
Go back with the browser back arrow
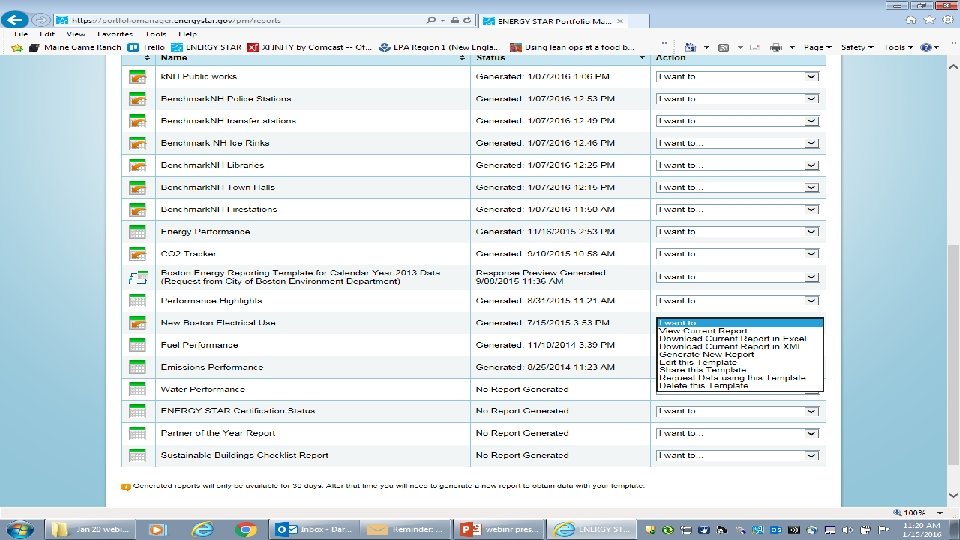tap(15, 20)
